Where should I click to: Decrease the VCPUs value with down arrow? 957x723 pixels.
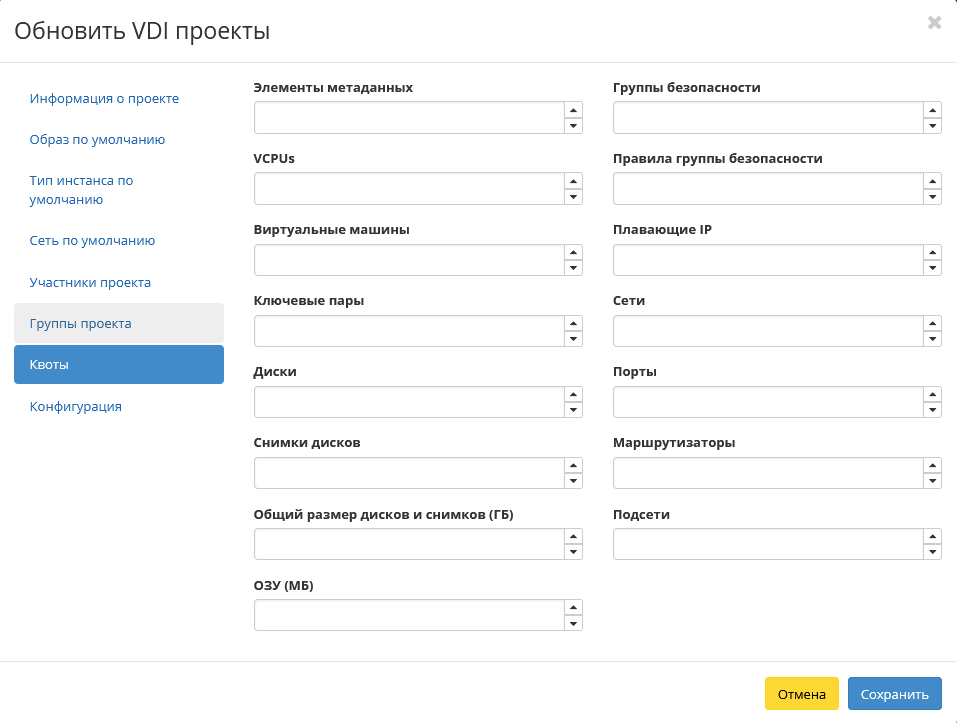[x=573, y=196]
